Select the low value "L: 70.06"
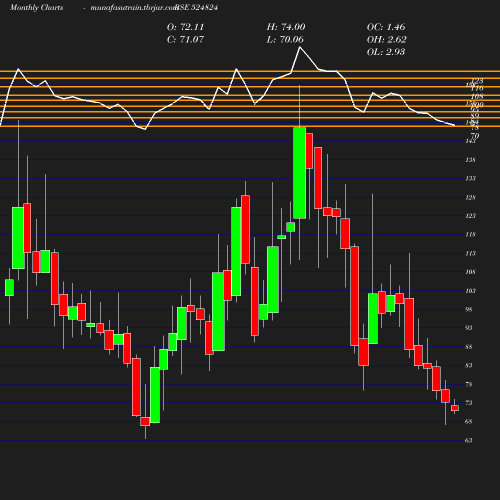This screenshot has width=500, height=500. pos(285,40)
